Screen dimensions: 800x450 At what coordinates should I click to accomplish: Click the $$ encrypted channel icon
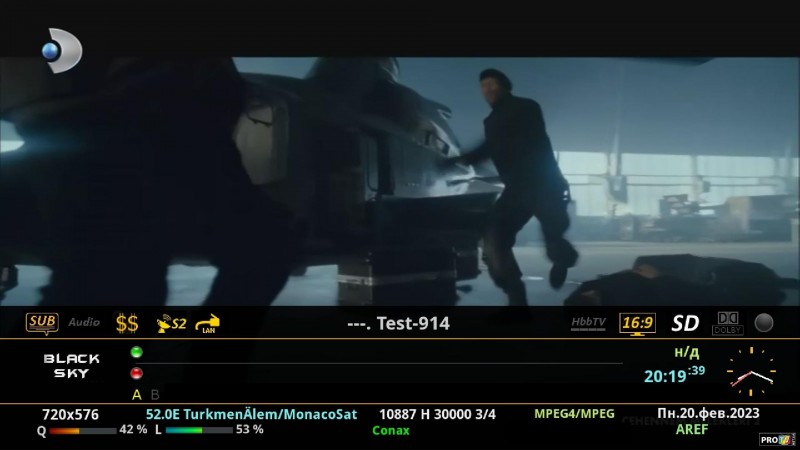click(x=127, y=323)
